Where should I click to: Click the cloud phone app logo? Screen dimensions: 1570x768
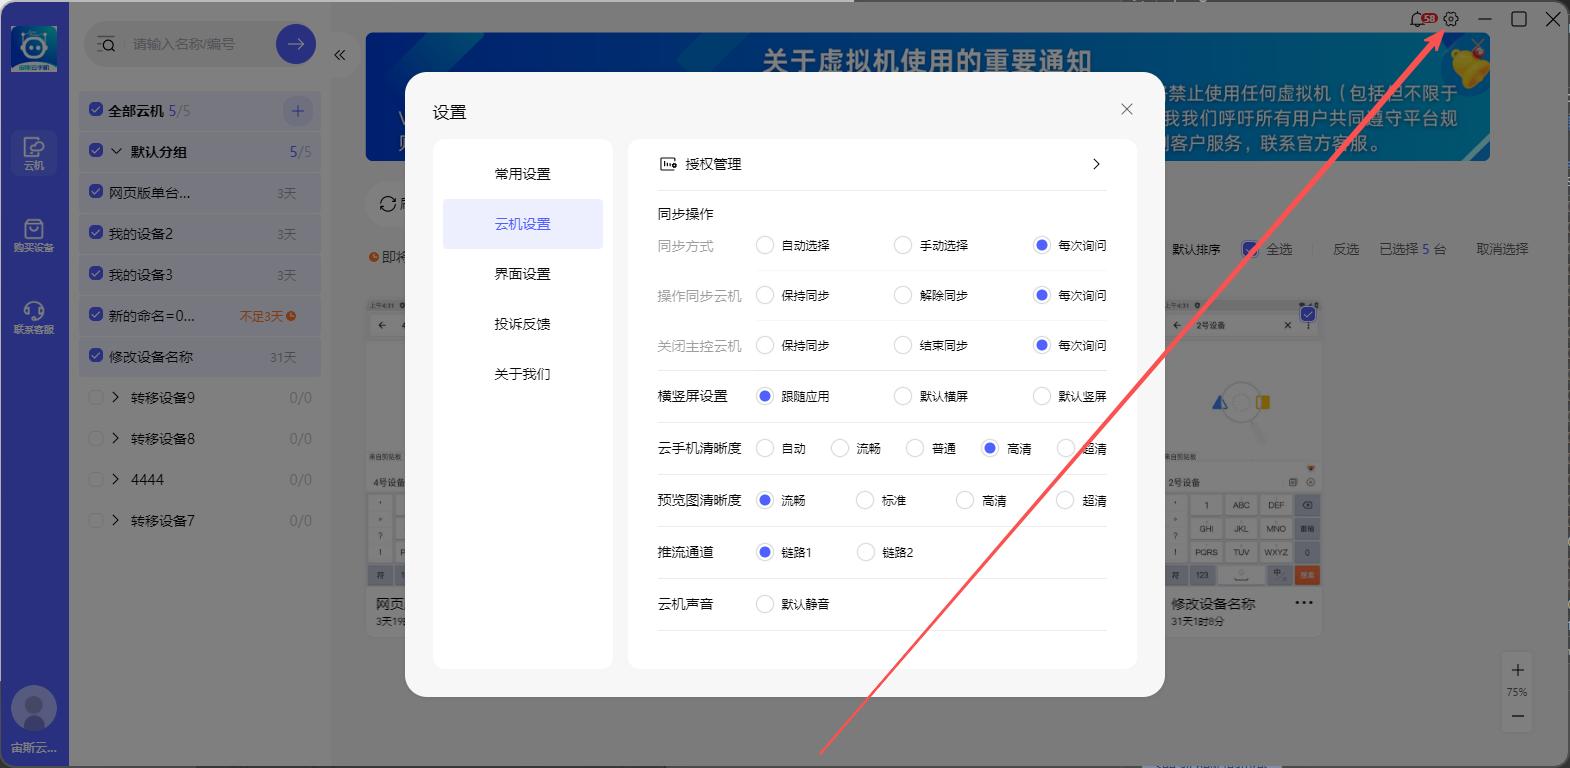coord(34,49)
